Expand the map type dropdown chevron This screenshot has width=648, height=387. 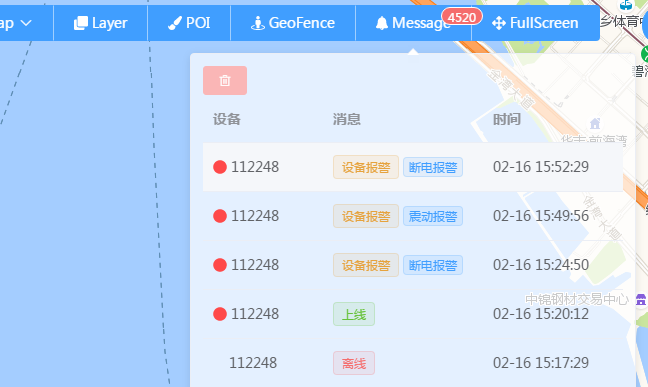(26, 23)
